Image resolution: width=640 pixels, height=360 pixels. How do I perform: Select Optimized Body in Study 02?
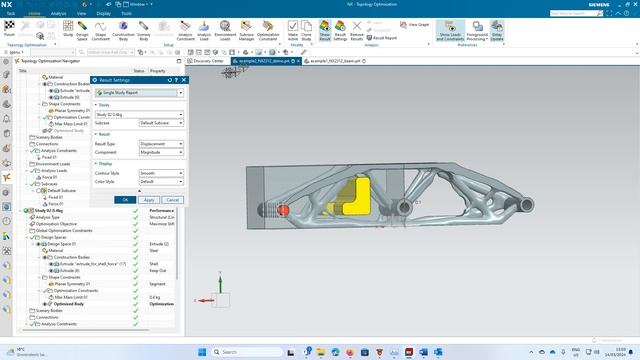click(69, 304)
